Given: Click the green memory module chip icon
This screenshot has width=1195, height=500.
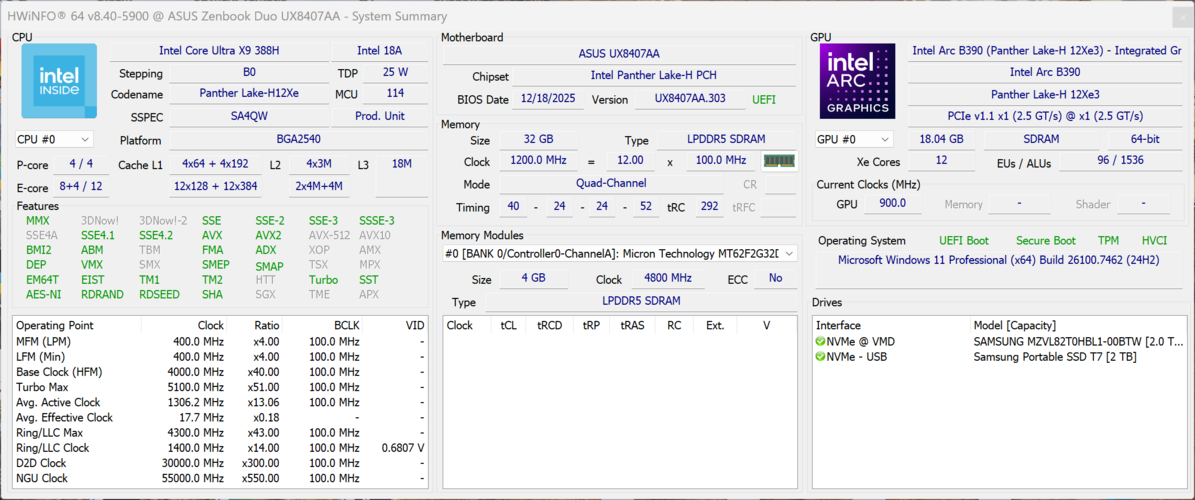Looking at the screenshot, I should (779, 161).
